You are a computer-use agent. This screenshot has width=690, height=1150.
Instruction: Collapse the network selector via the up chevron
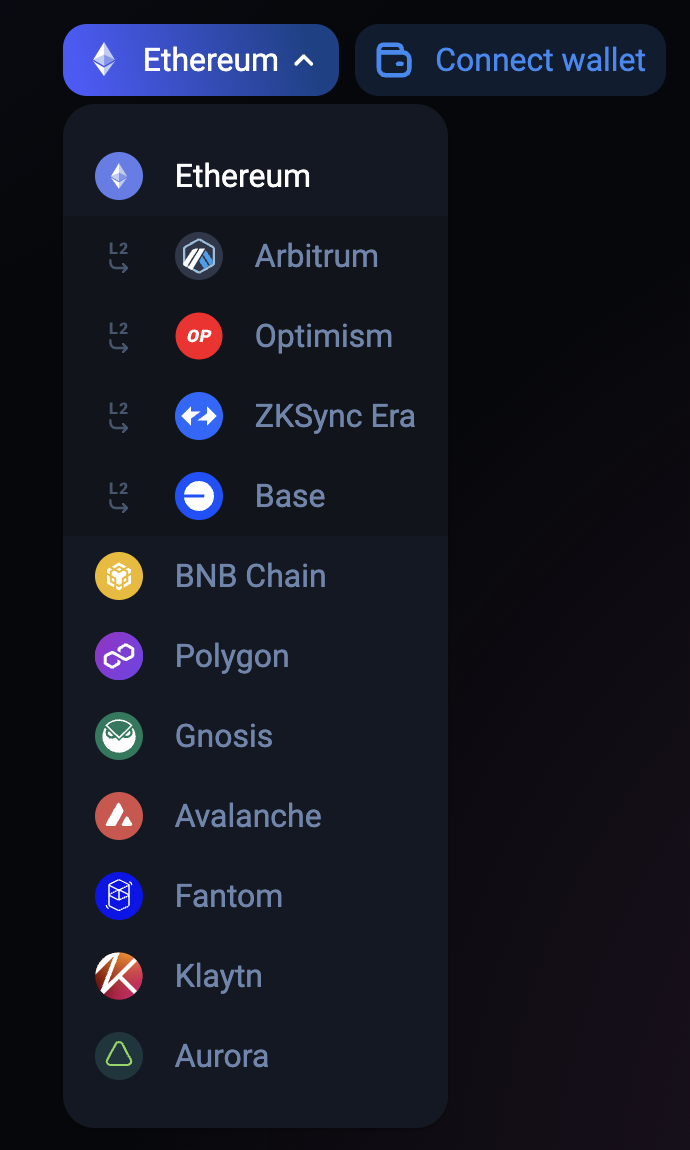point(305,60)
